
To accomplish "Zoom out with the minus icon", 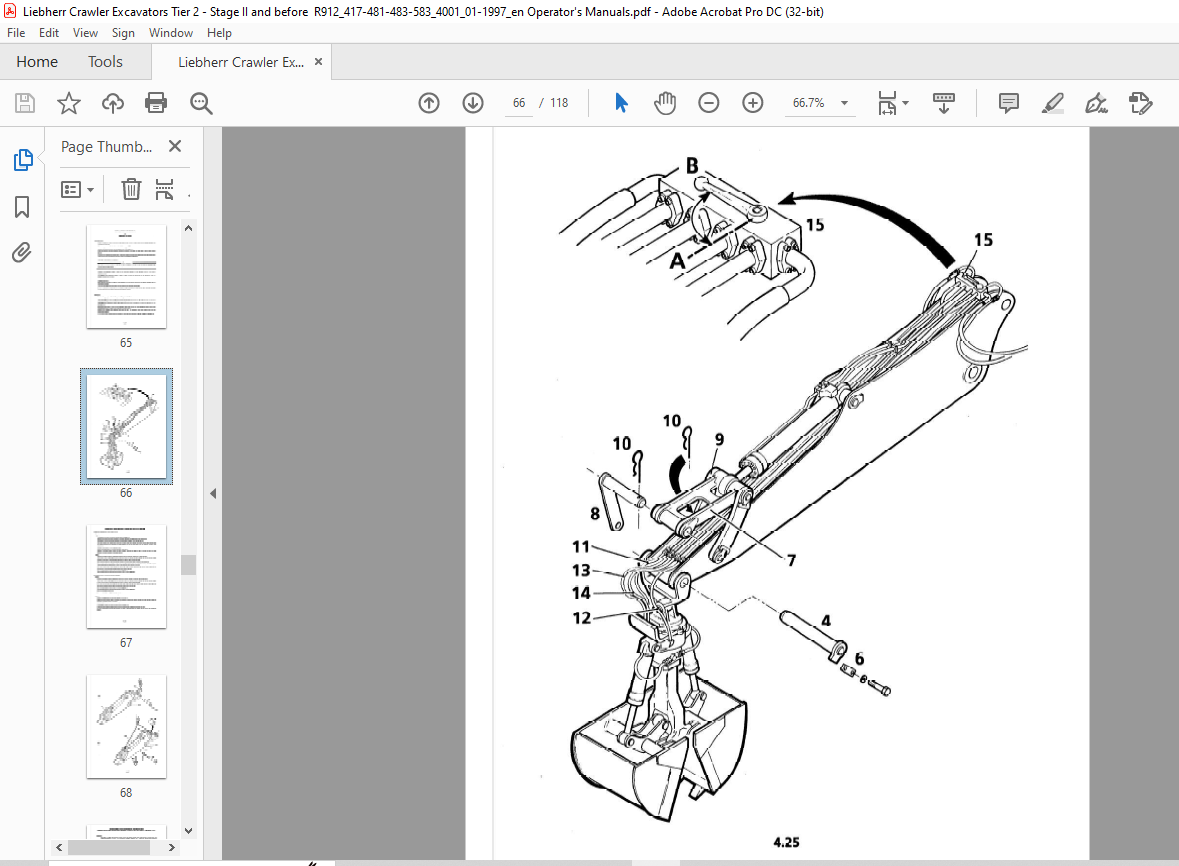I will coord(708,103).
